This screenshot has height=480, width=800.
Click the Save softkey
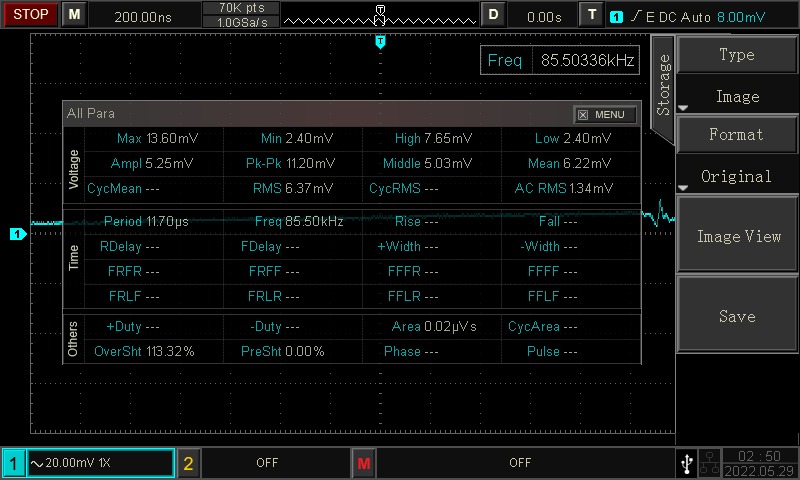(738, 315)
